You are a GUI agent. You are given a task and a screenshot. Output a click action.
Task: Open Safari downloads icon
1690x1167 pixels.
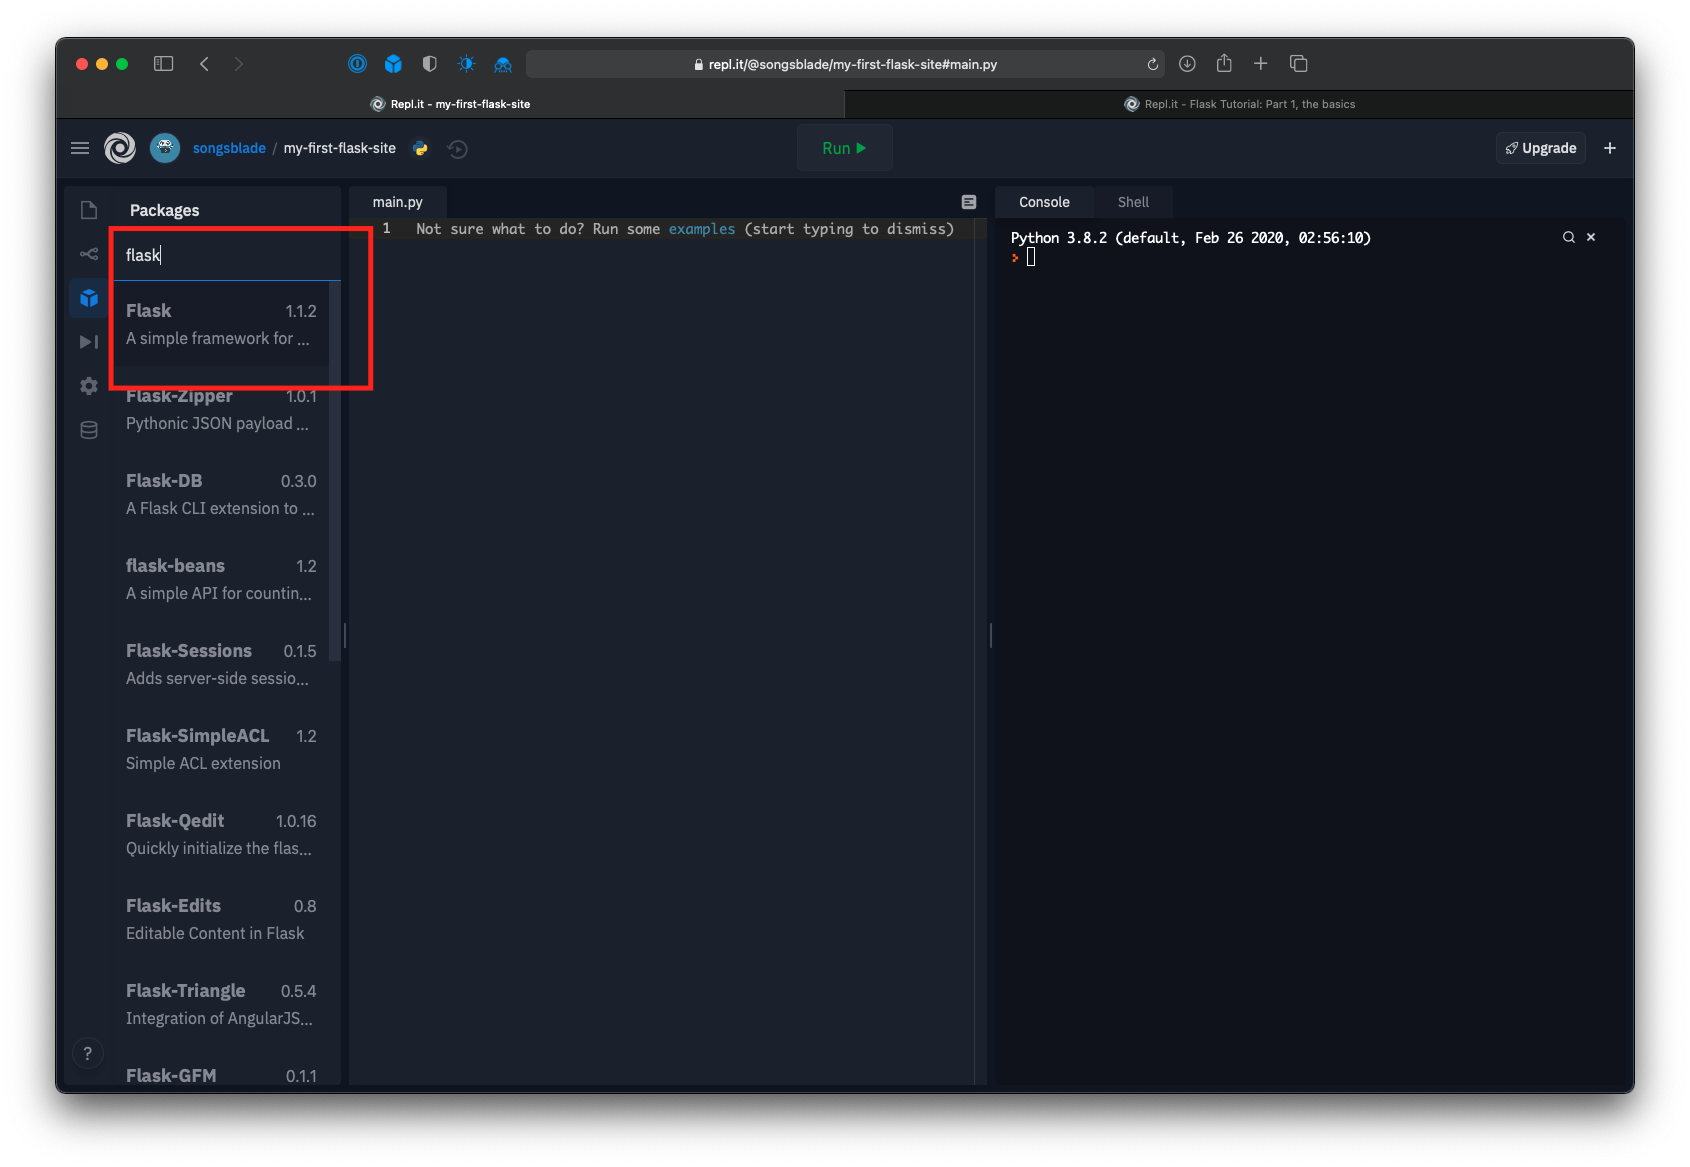point(1187,64)
